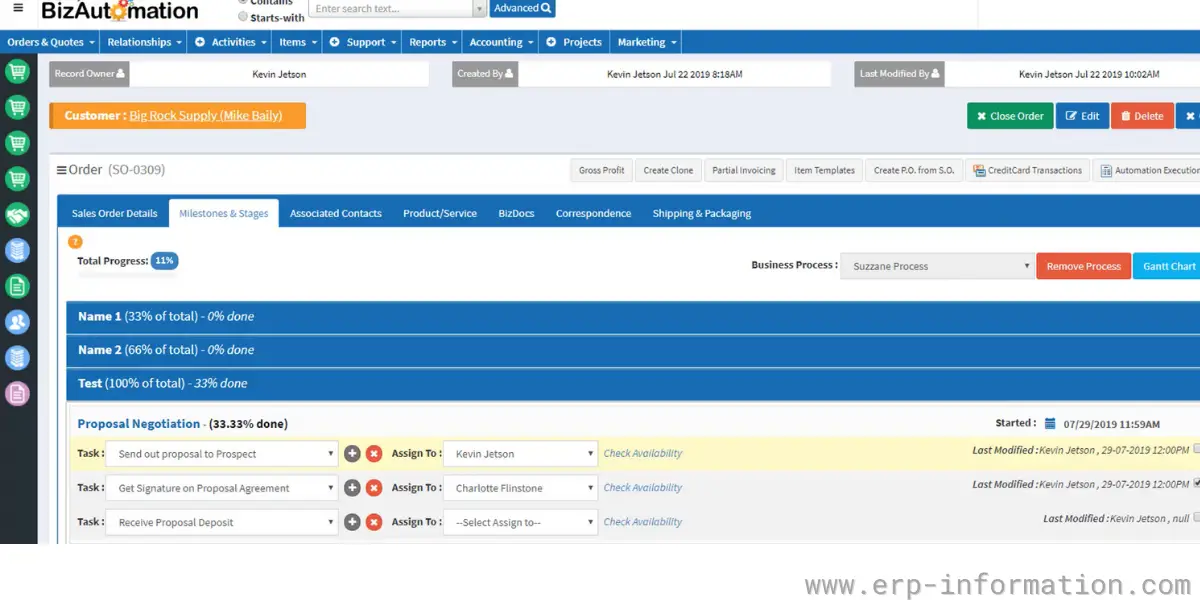This screenshot has width=1200, height=600.
Task: Click the third shopping cart sidebar icon
Action: [17, 143]
